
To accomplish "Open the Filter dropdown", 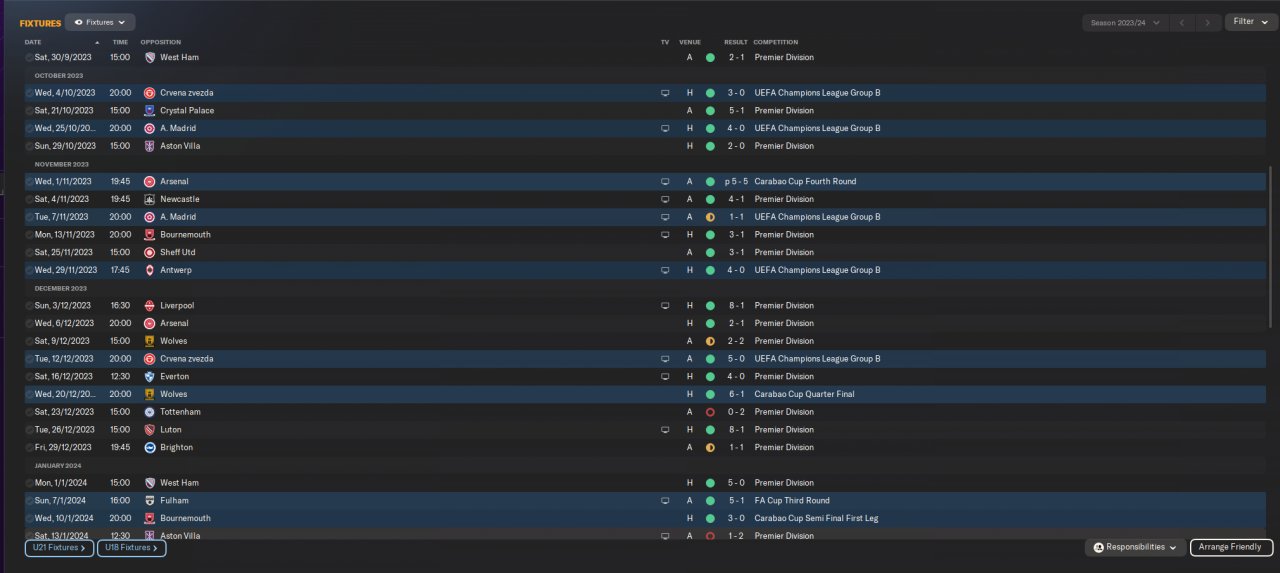I will (1250, 21).
